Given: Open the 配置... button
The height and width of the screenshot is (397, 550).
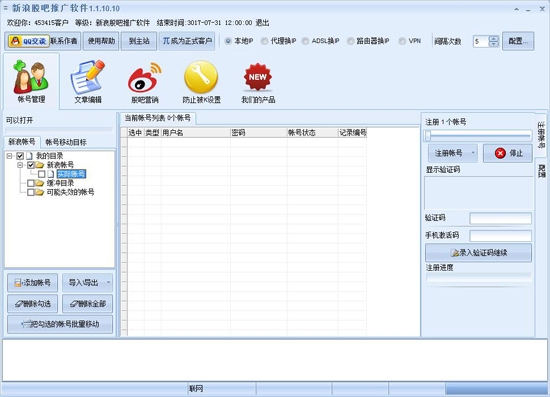Looking at the screenshot, I should point(518,41).
